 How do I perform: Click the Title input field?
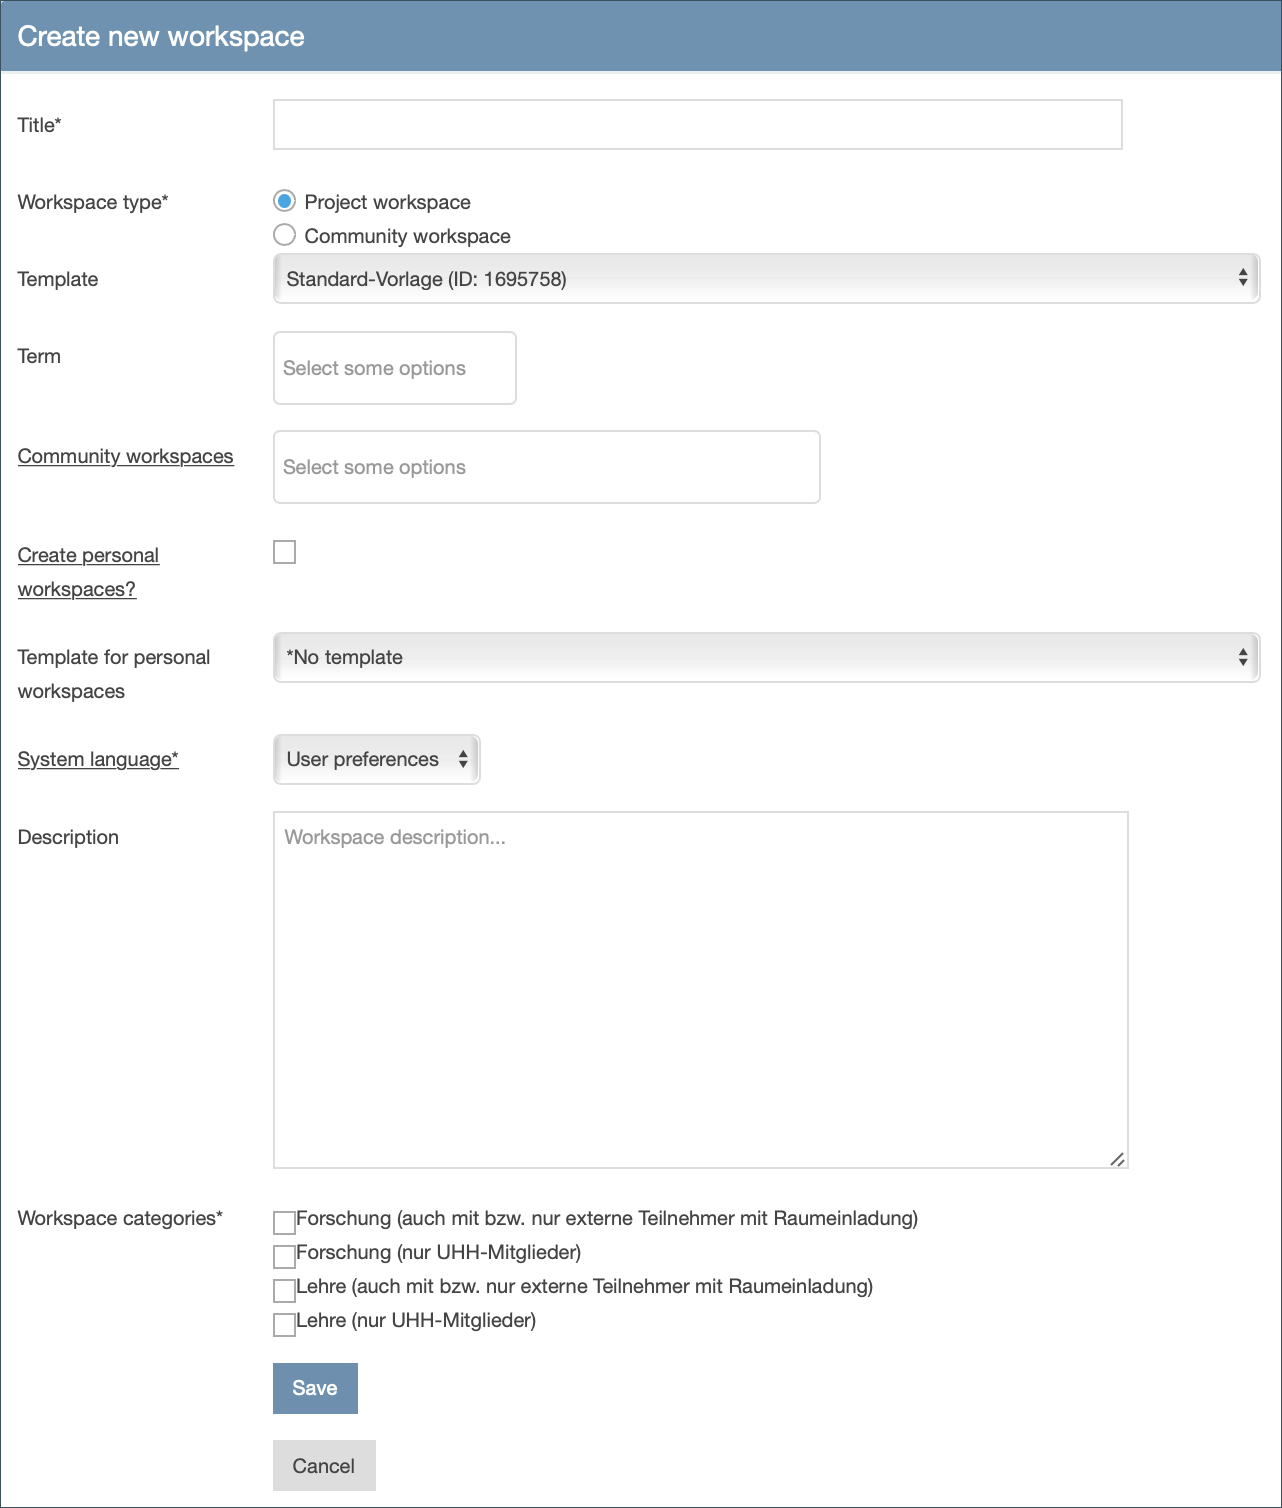coord(697,125)
